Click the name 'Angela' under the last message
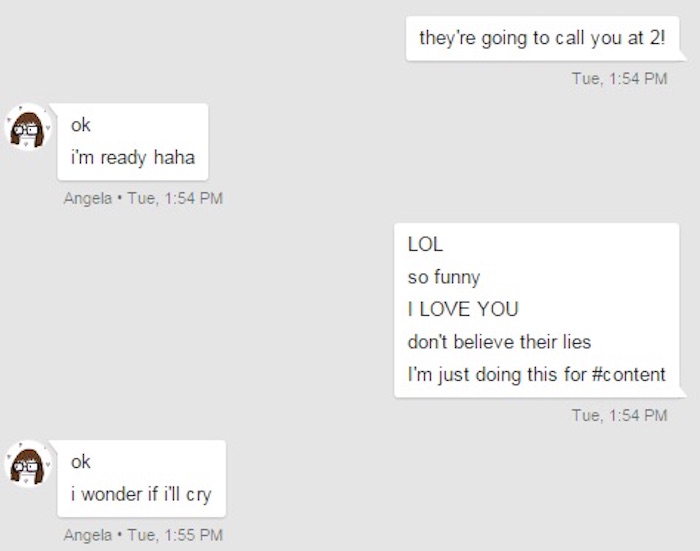 pos(88,535)
